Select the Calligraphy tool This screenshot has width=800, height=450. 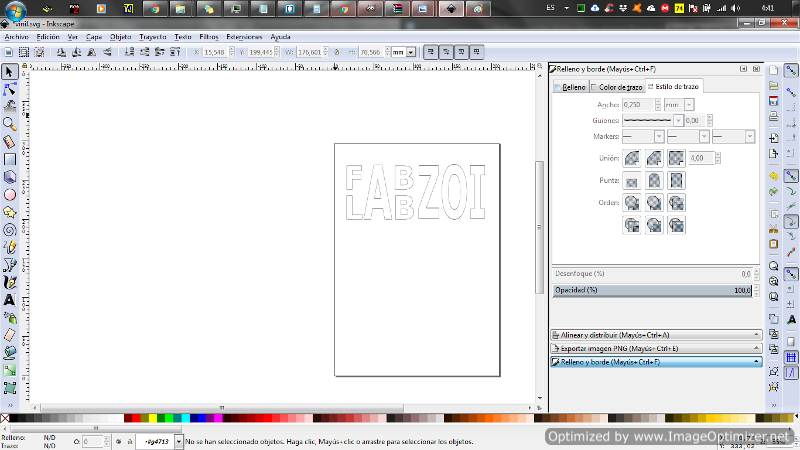9,283
